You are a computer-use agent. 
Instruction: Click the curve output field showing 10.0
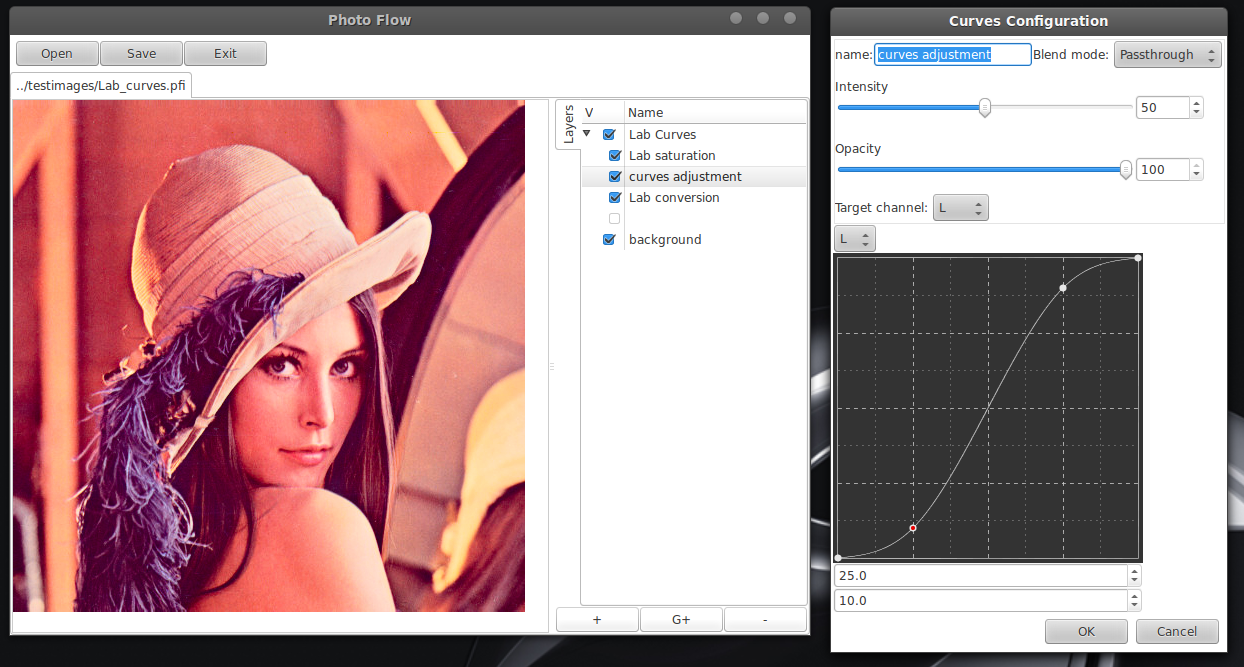pos(980,601)
